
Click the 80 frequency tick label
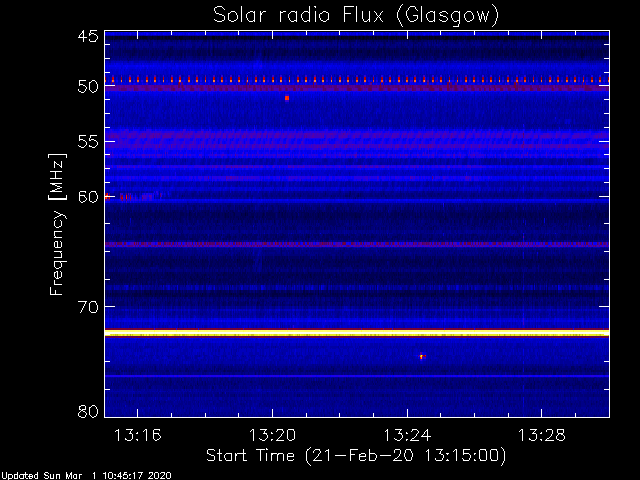click(x=88, y=411)
